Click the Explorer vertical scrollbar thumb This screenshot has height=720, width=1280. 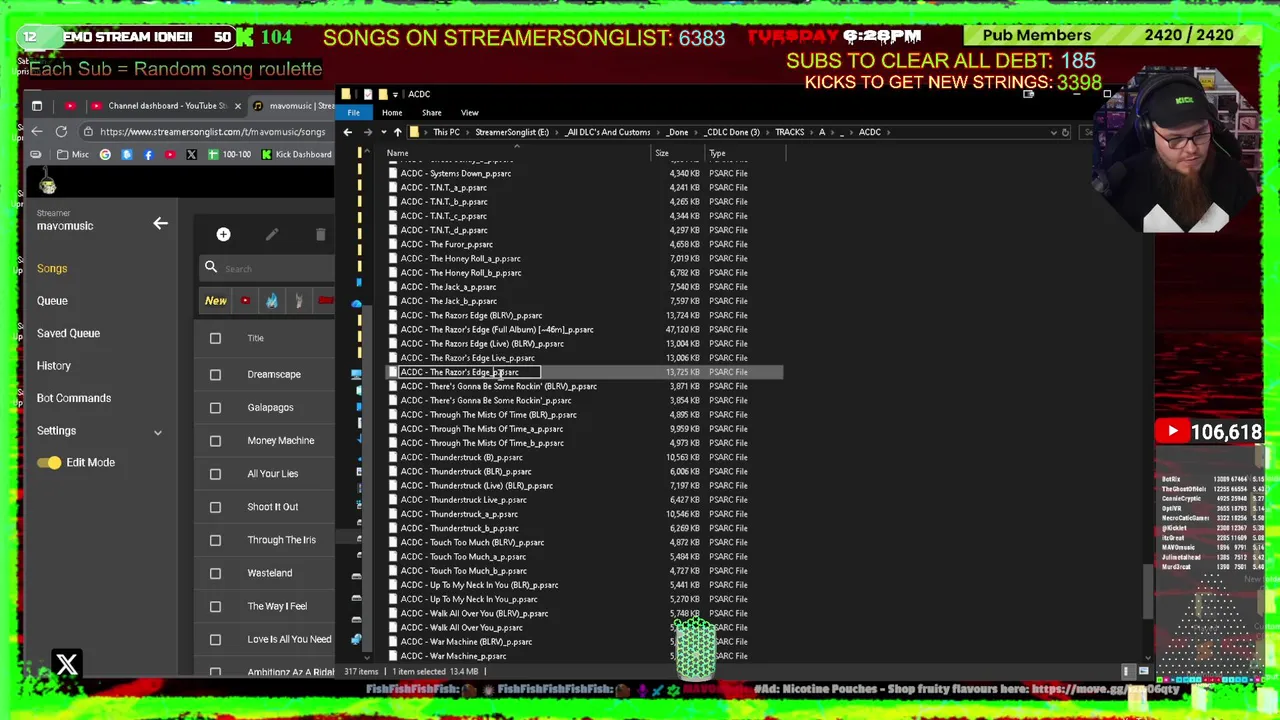coord(1148,593)
